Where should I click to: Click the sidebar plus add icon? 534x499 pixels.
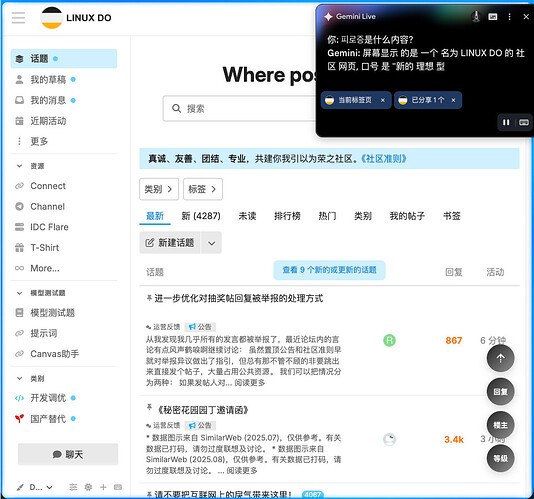point(103,487)
